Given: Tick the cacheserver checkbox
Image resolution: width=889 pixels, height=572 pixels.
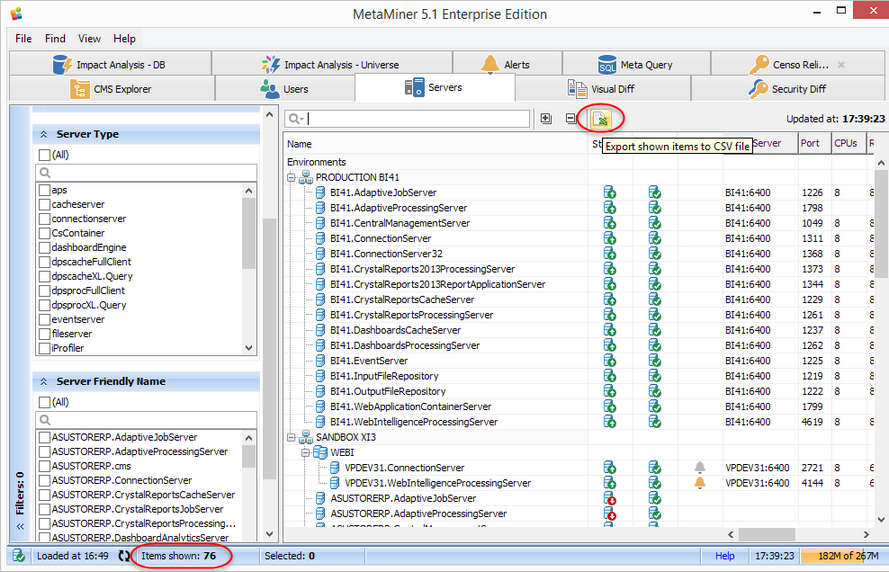Looking at the screenshot, I should click(44, 204).
